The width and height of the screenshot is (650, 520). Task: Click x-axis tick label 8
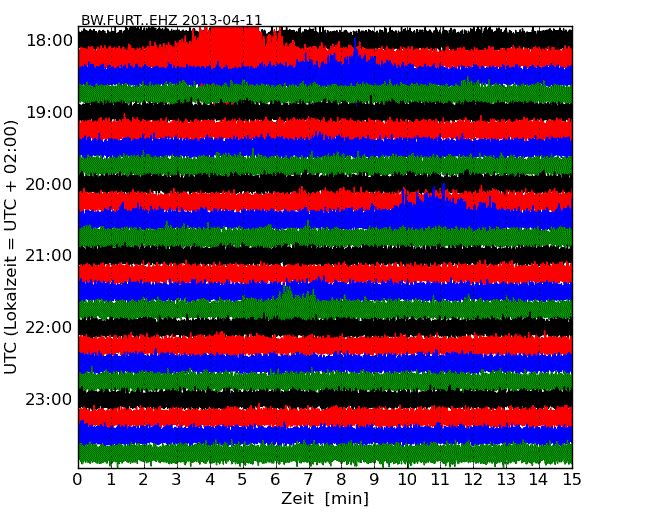(x=341, y=479)
